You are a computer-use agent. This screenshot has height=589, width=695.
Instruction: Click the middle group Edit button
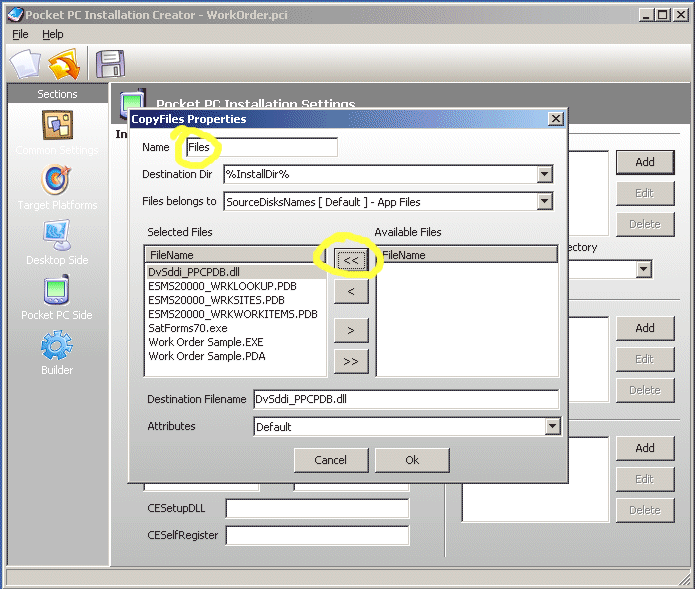[x=645, y=359]
